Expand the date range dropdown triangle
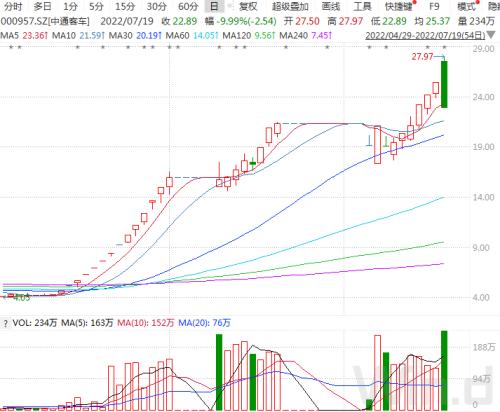500x412 pixels. click(491, 35)
